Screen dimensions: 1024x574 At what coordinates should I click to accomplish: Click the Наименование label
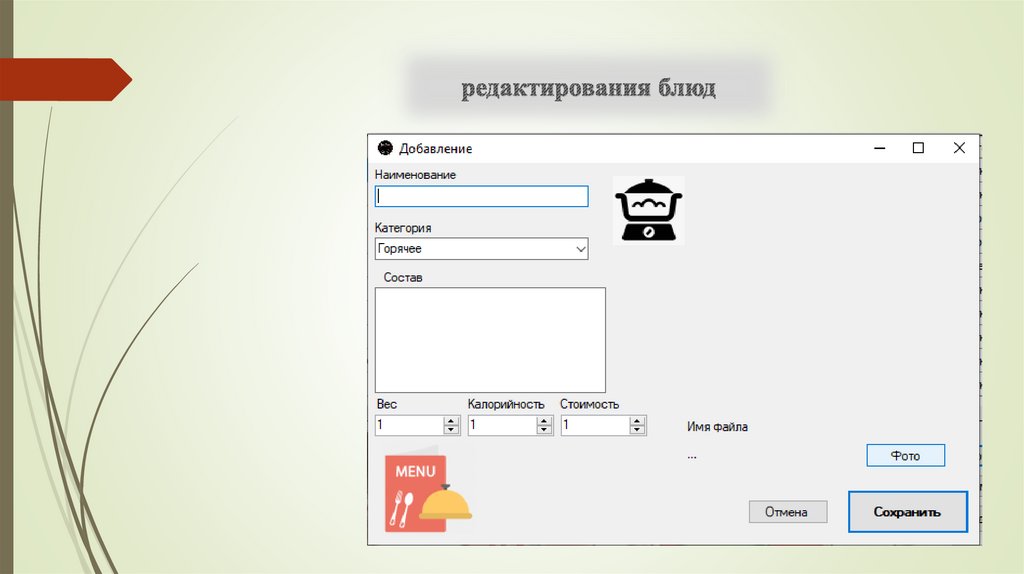[x=415, y=175]
